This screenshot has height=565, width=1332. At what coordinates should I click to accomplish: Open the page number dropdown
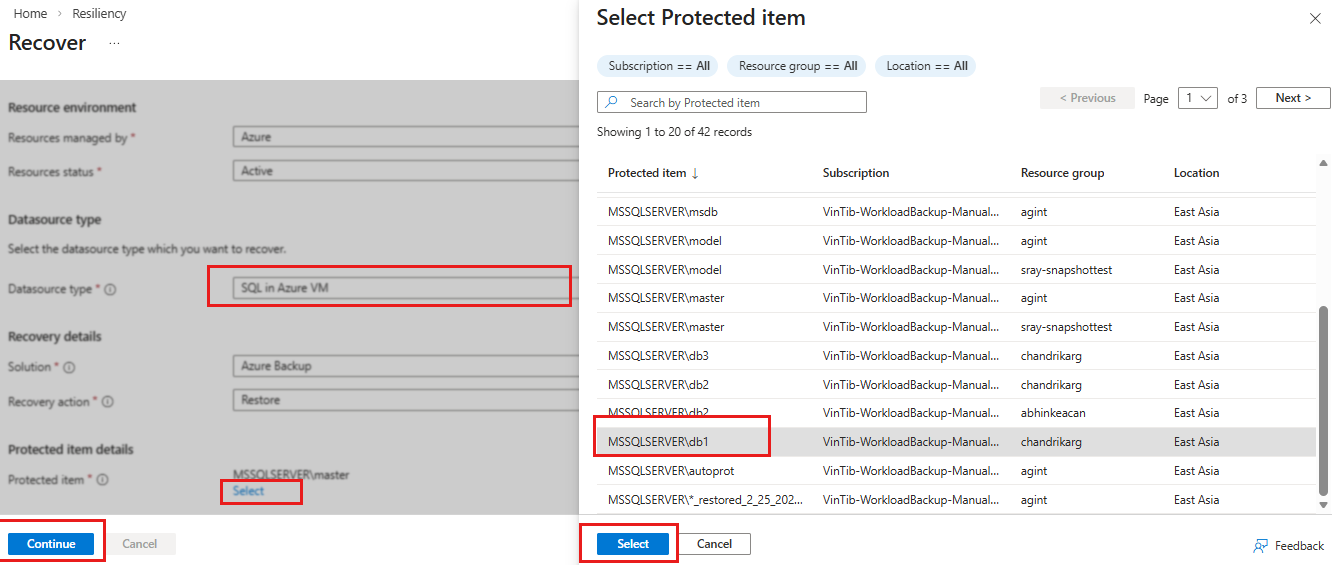(1197, 98)
